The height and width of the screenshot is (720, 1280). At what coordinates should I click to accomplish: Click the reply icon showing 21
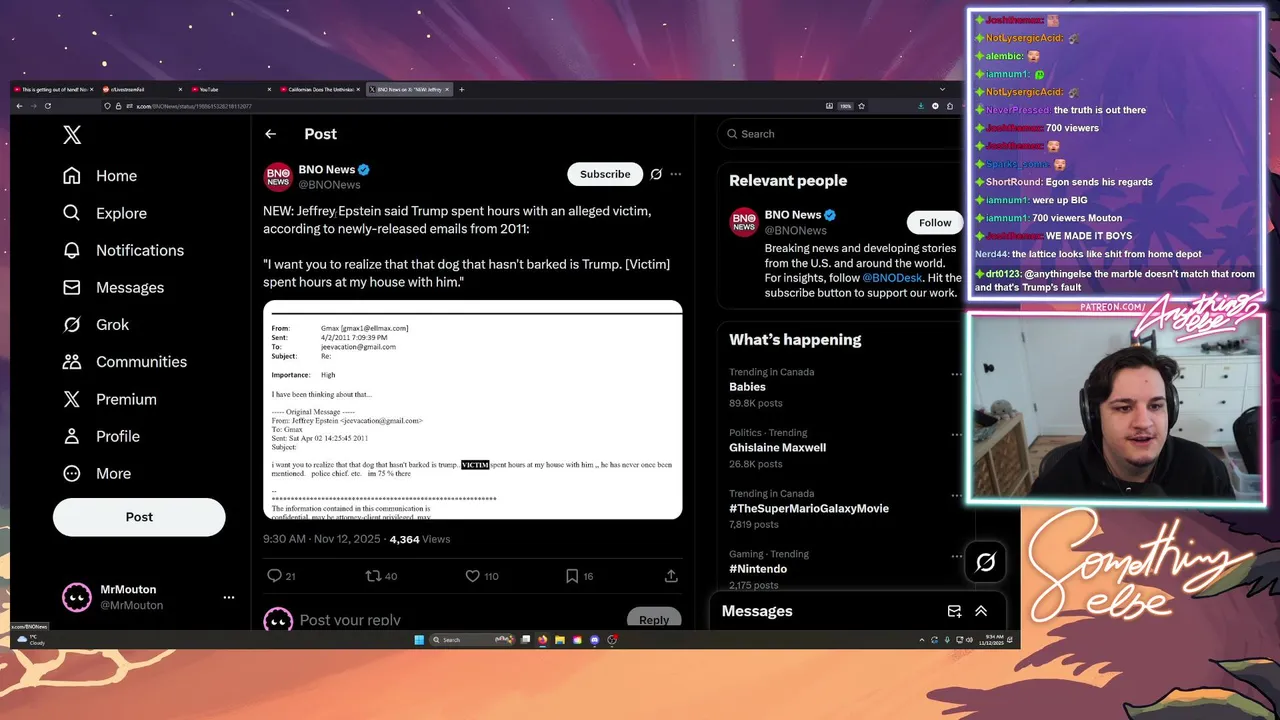click(274, 576)
